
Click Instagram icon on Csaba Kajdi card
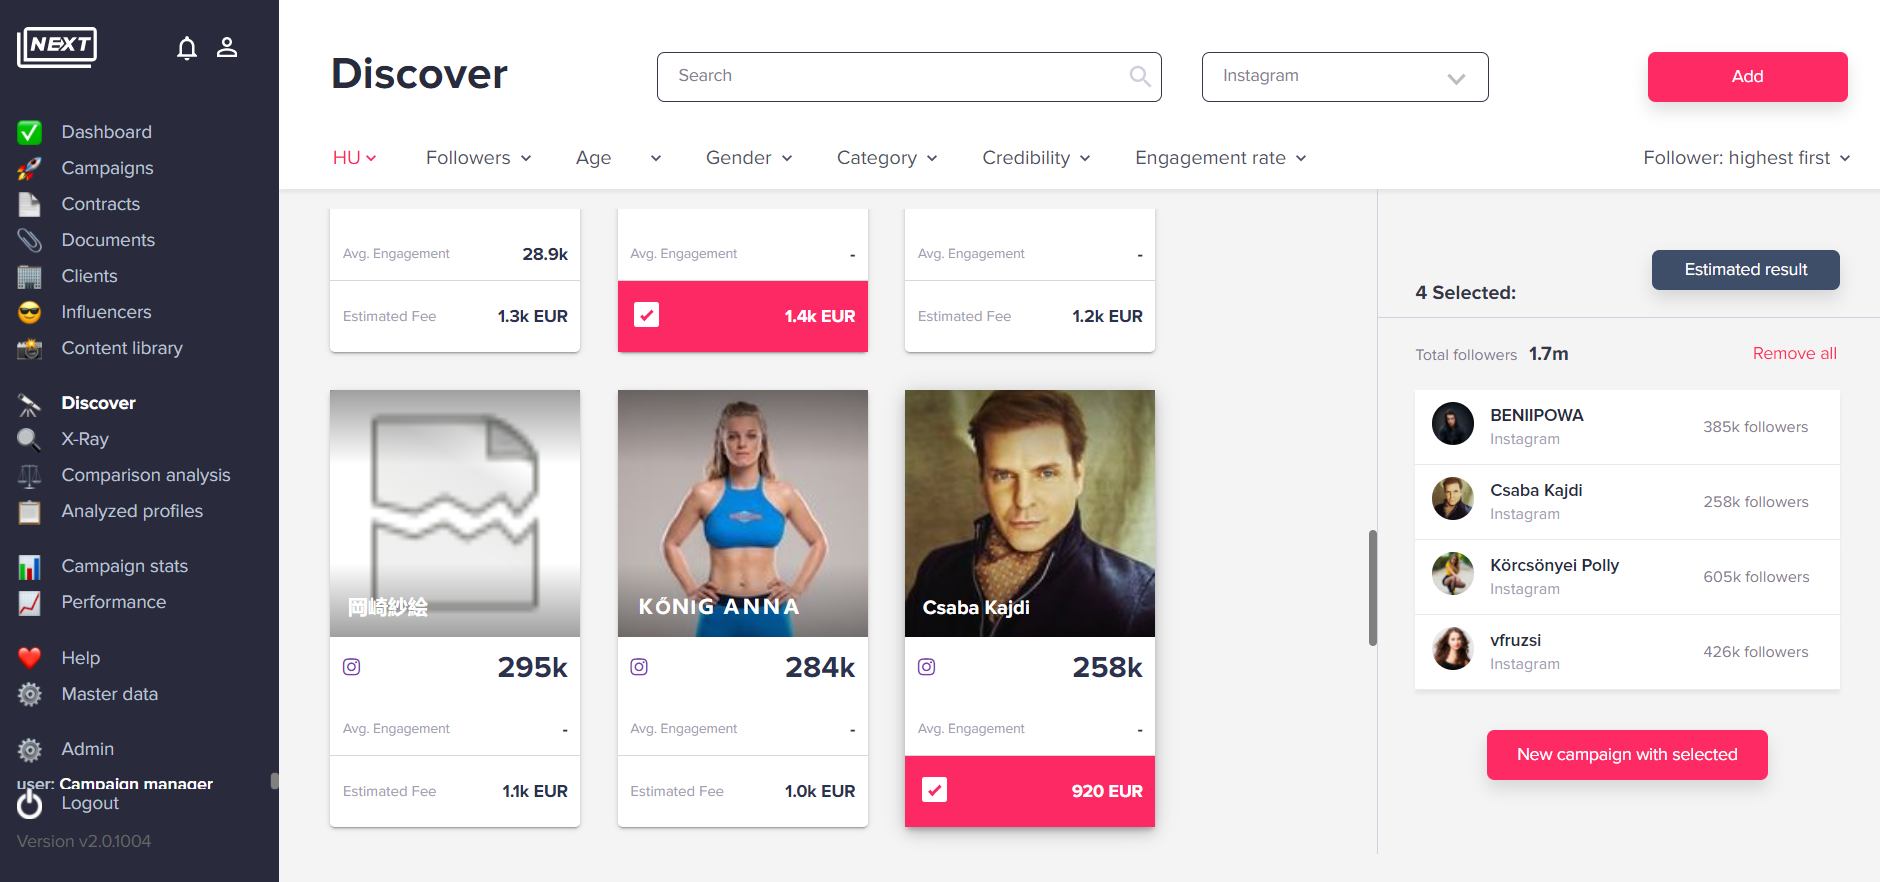coord(927,667)
